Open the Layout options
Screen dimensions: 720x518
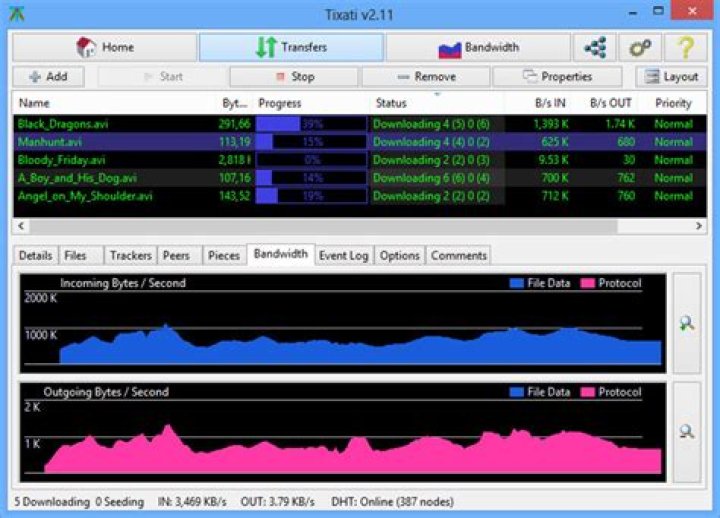click(671, 77)
